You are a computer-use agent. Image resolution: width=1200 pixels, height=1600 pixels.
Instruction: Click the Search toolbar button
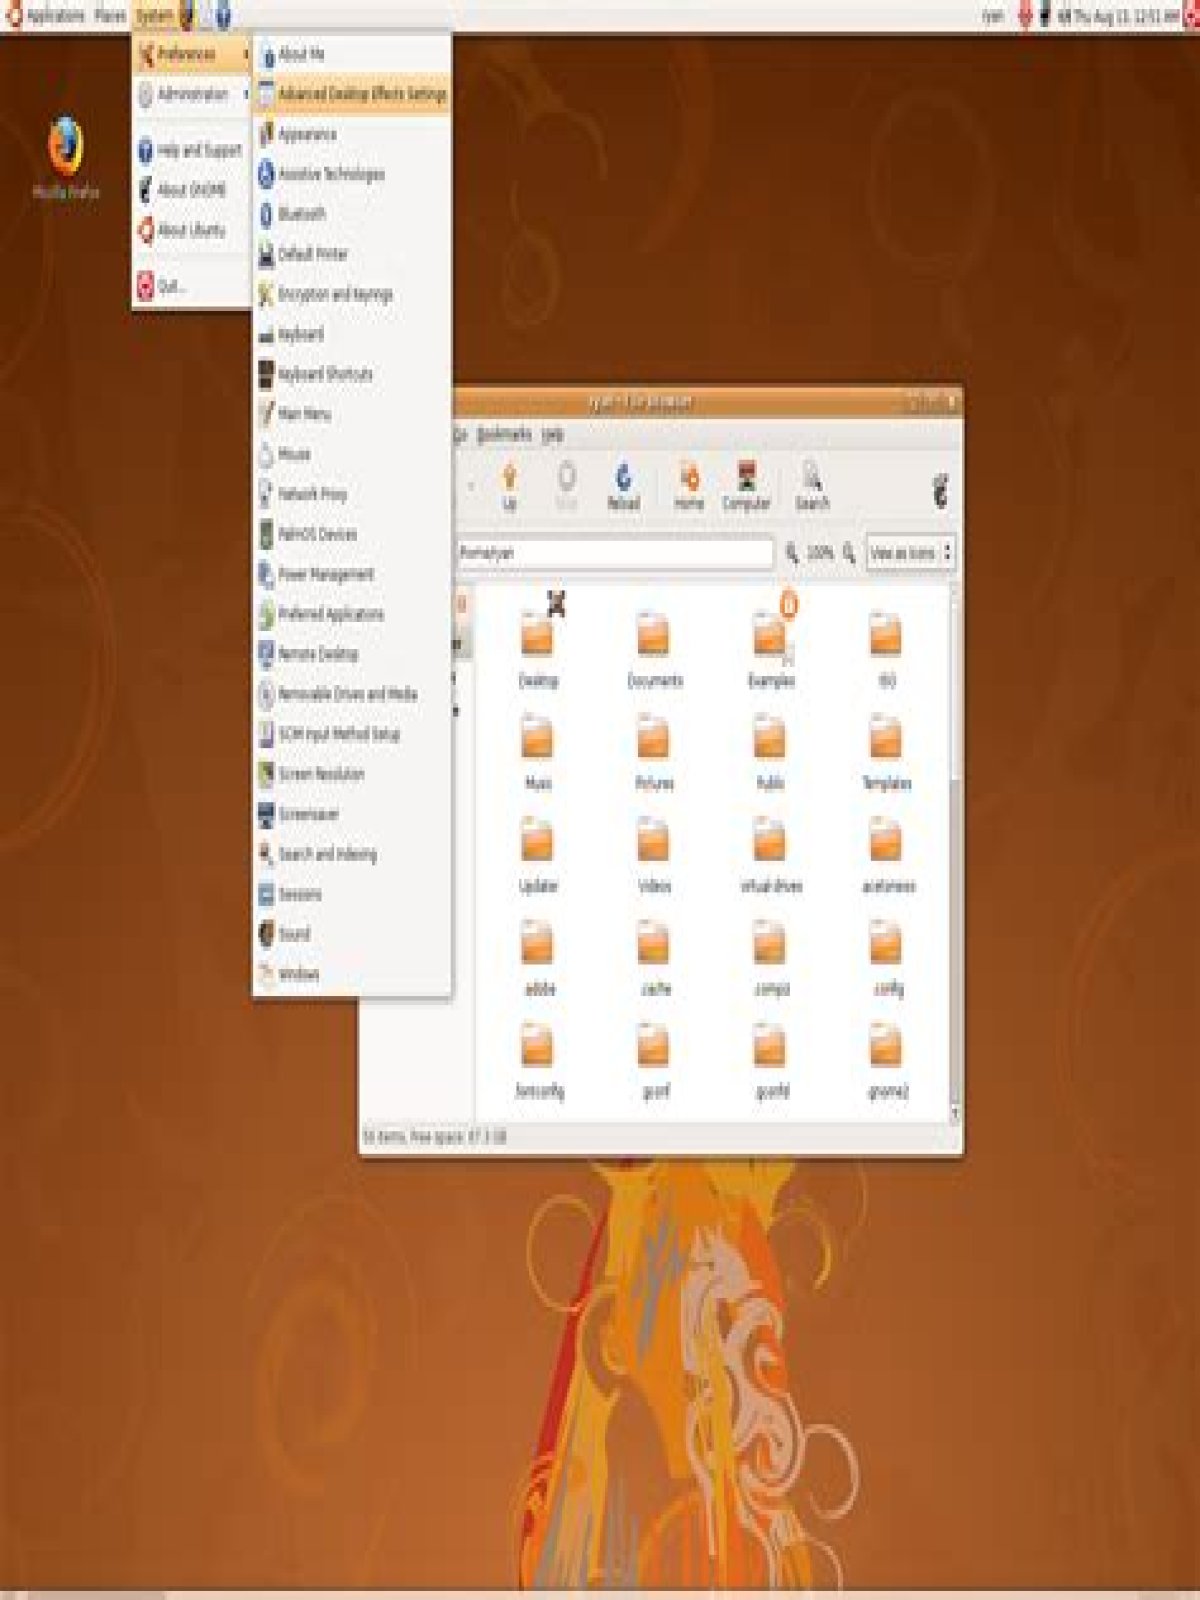812,487
